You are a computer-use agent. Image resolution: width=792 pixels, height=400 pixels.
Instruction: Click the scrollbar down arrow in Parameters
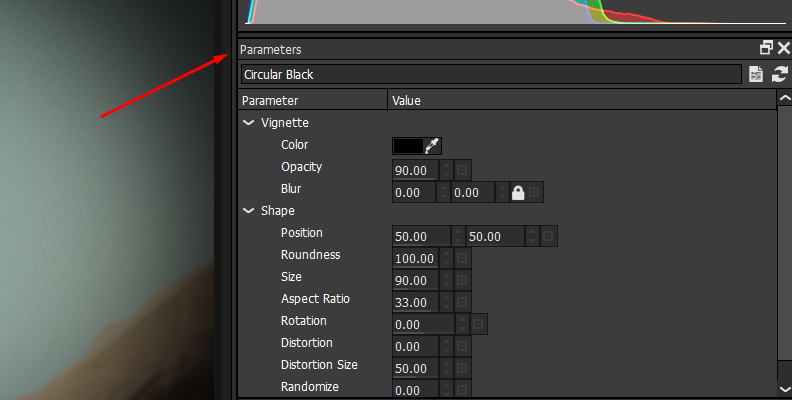pyautogui.click(x=784, y=388)
